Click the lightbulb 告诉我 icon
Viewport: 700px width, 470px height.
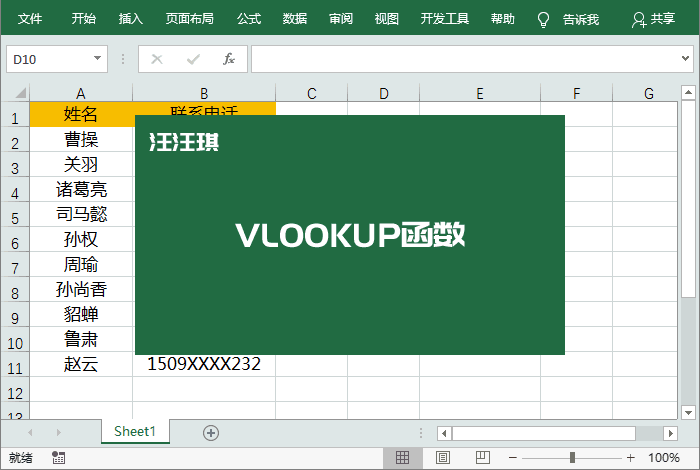coord(543,20)
